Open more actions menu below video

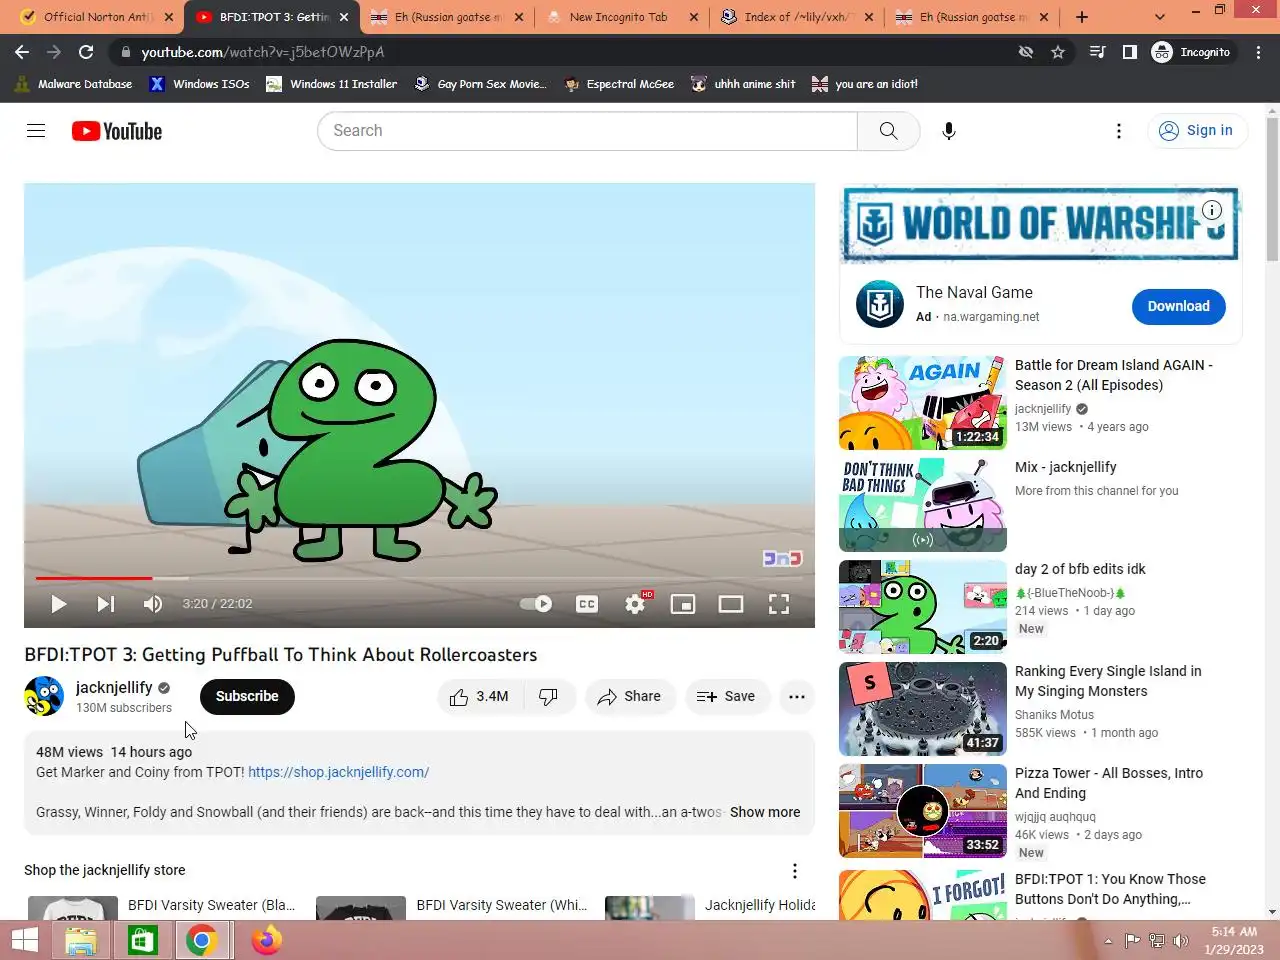(x=797, y=697)
